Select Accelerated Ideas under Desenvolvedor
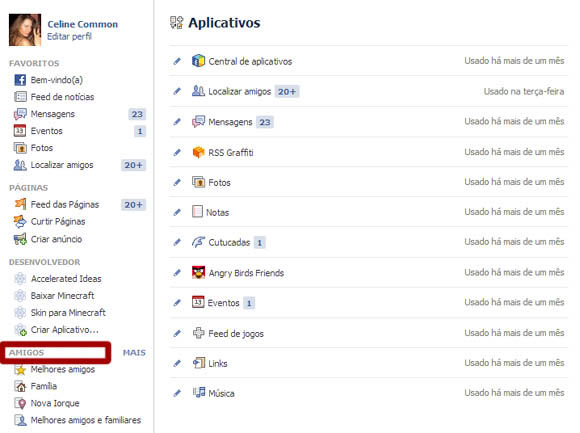Image resolution: width=580 pixels, height=433 pixels. [66, 279]
